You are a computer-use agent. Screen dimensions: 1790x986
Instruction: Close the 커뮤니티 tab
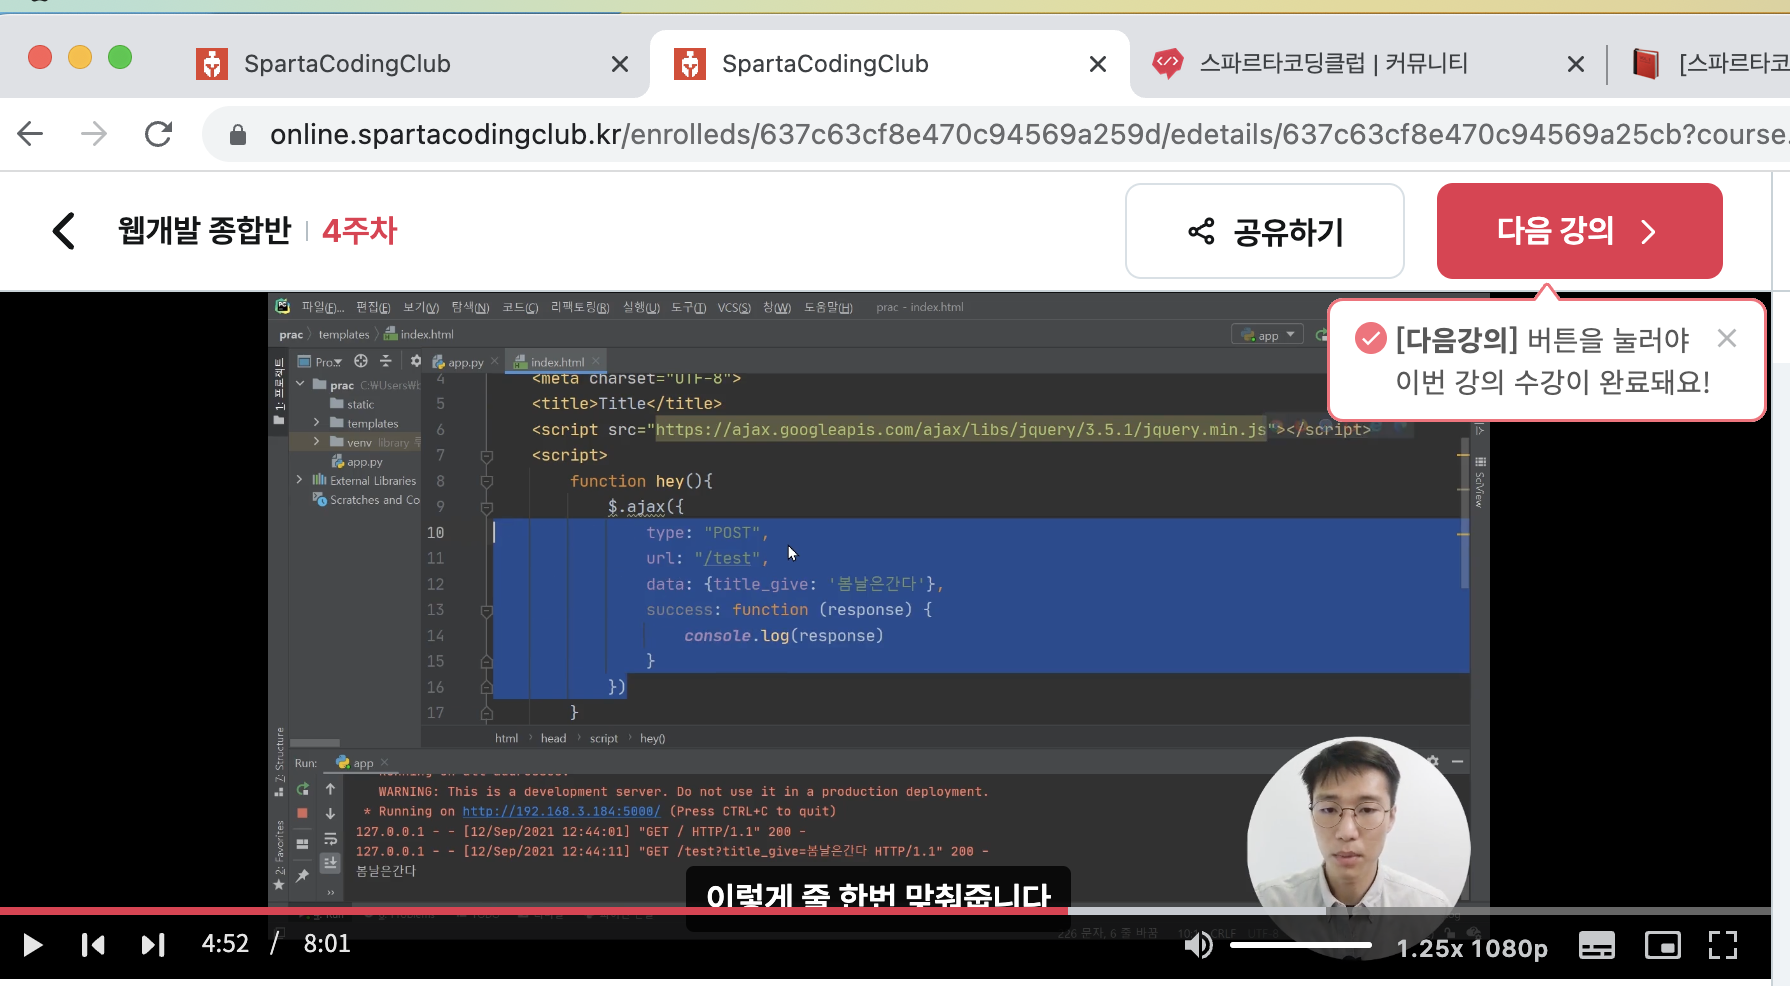pos(1576,64)
